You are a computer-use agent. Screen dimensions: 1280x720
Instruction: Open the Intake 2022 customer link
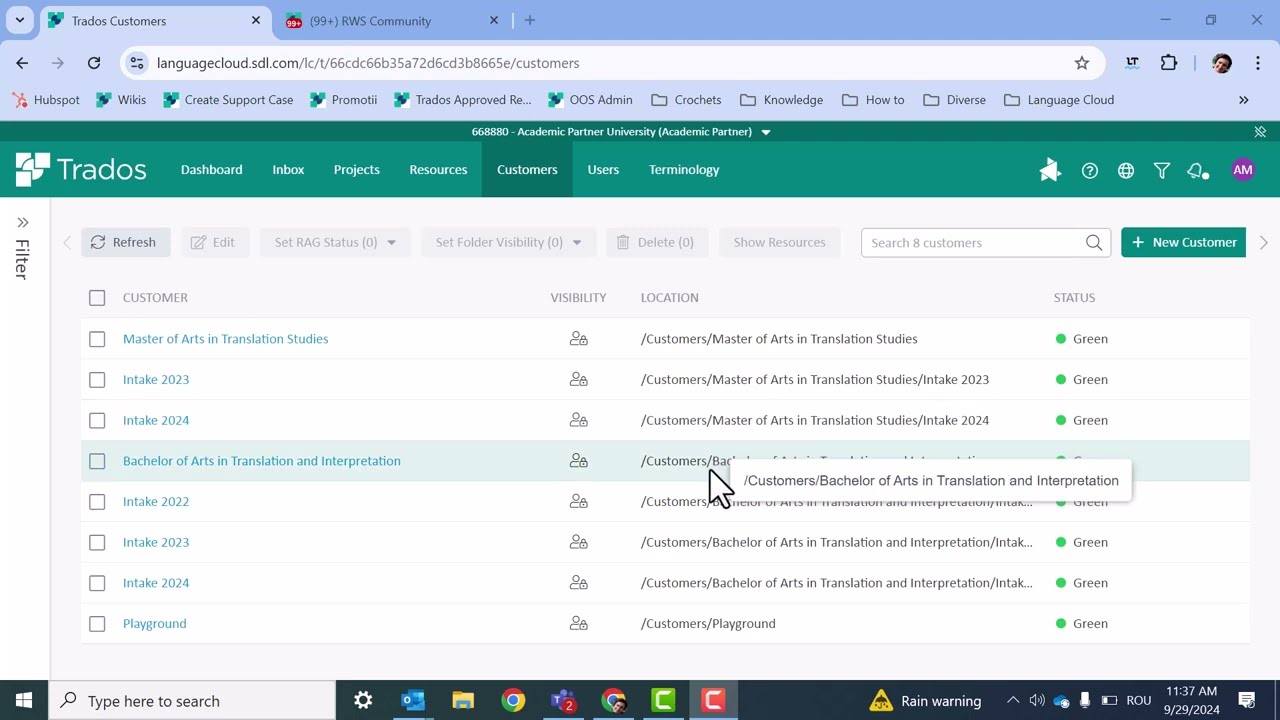pyautogui.click(x=156, y=502)
